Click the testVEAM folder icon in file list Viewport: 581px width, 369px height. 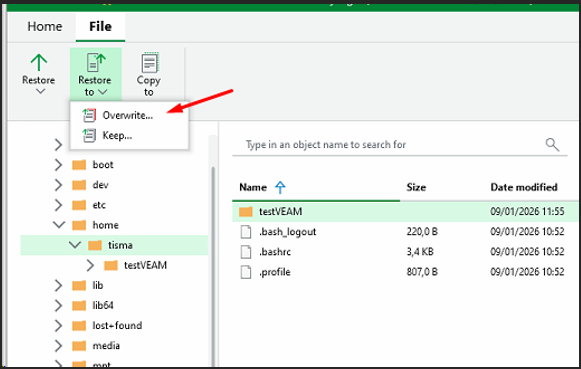pyautogui.click(x=245, y=212)
